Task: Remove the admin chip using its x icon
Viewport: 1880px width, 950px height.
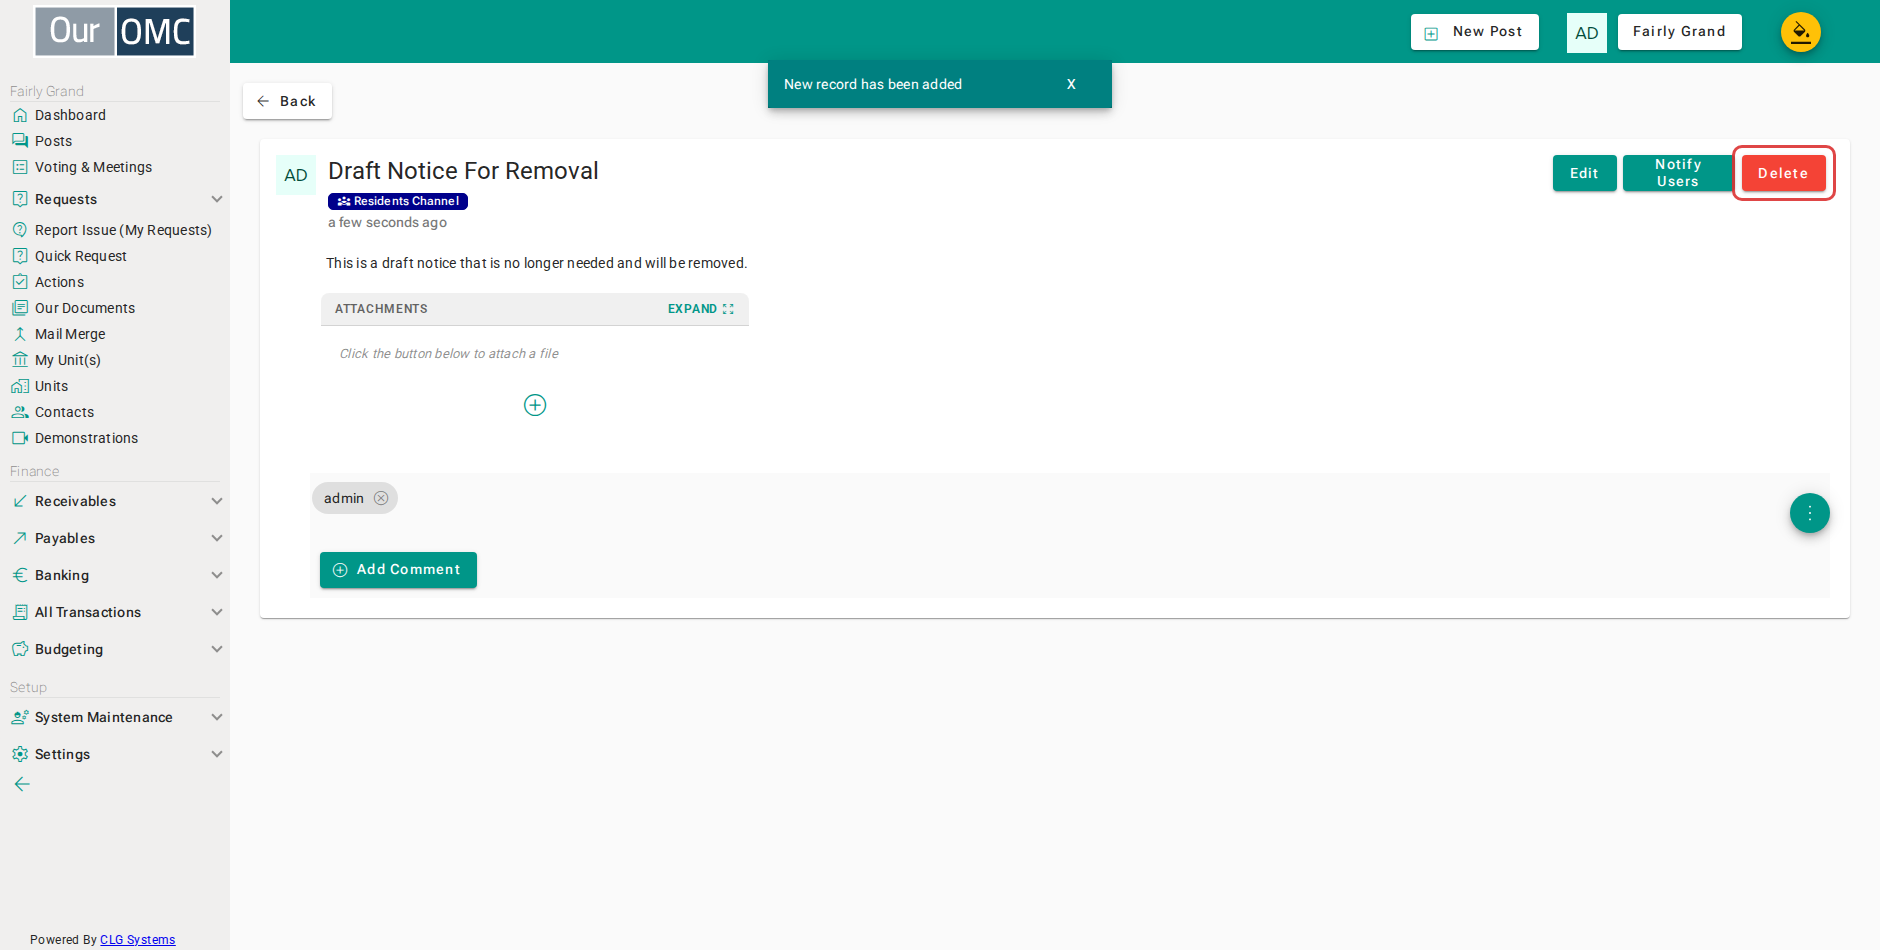Action: (x=381, y=498)
